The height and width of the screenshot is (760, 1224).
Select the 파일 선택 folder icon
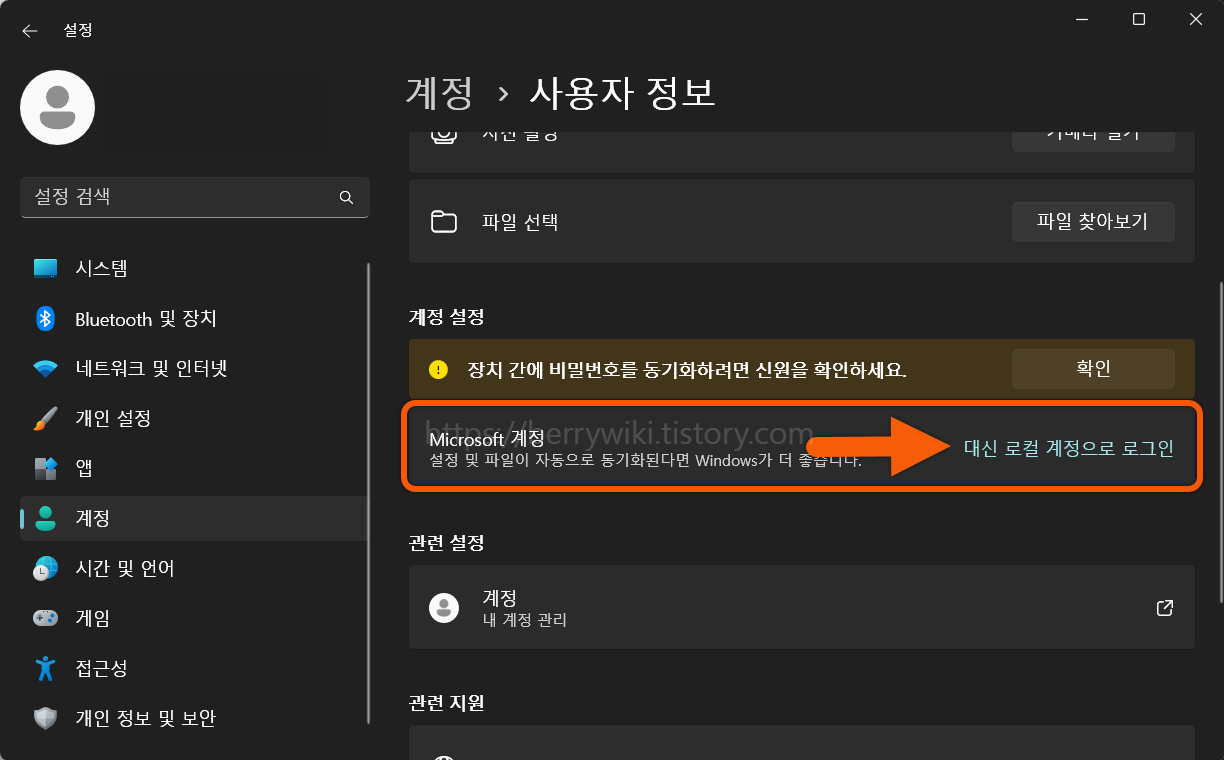tap(444, 221)
